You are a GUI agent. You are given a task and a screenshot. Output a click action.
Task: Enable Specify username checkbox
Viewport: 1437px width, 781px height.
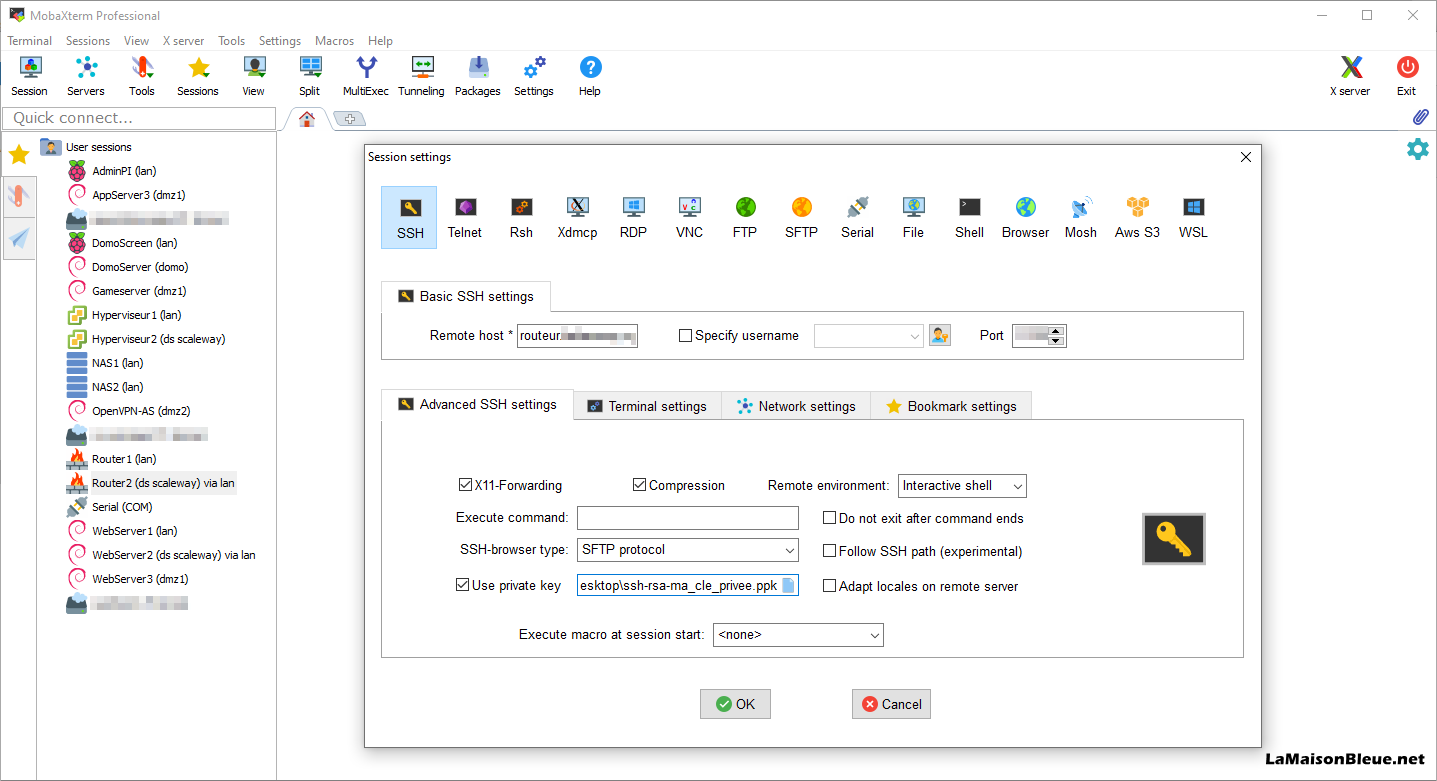pyautogui.click(x=685, y=336)
